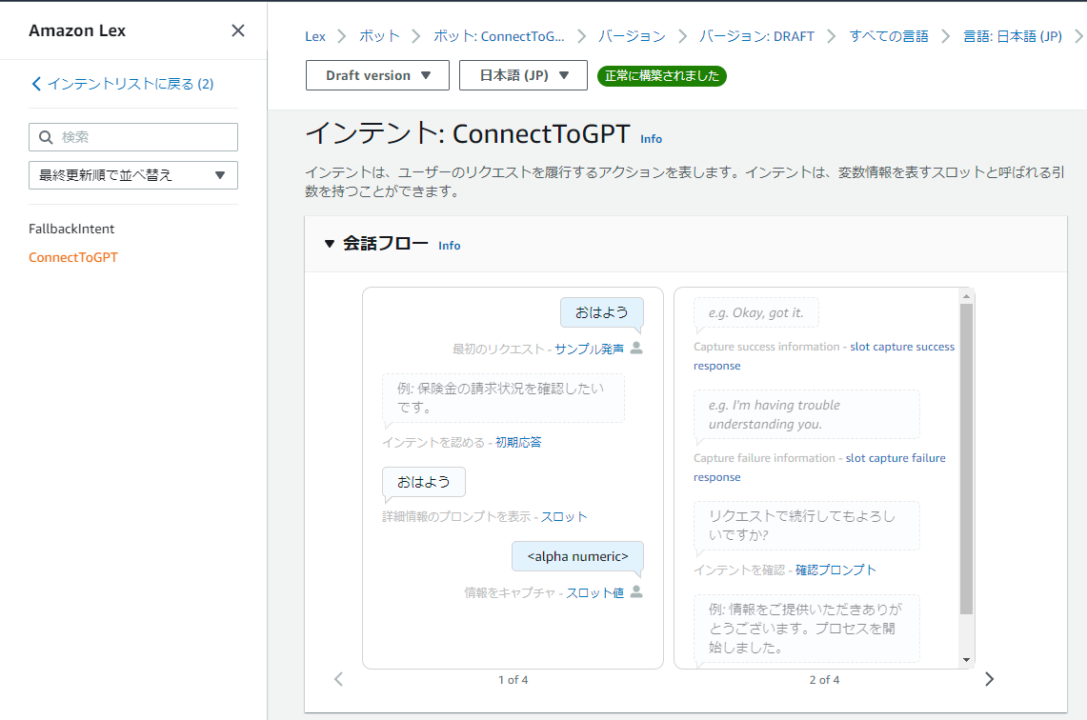1087x720 pixels.
Task: Open the Draft version dropdown
Action: (x=377, y=75)
